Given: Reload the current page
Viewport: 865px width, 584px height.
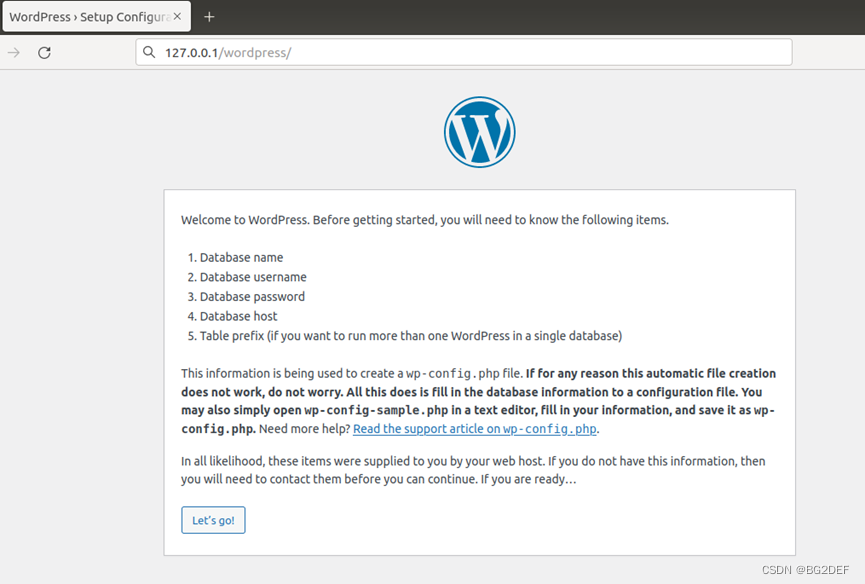Looking at the screenshot, I should click(x=44, y=53).
